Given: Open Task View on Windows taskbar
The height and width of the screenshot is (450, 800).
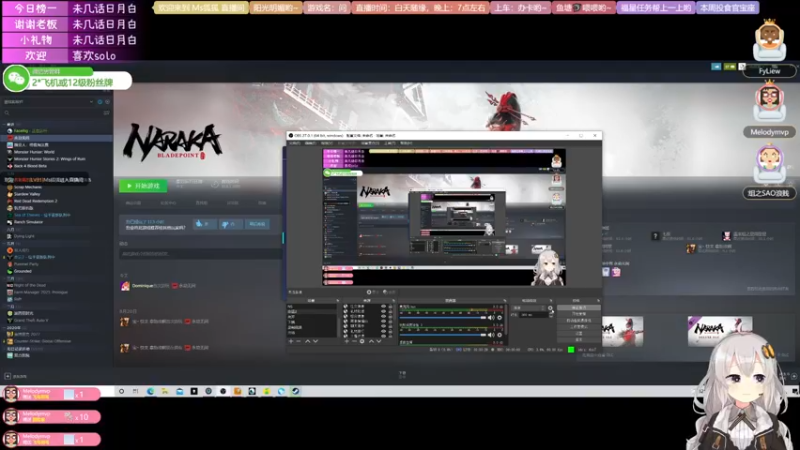Looking at the screenshot, I should (135, 391).
